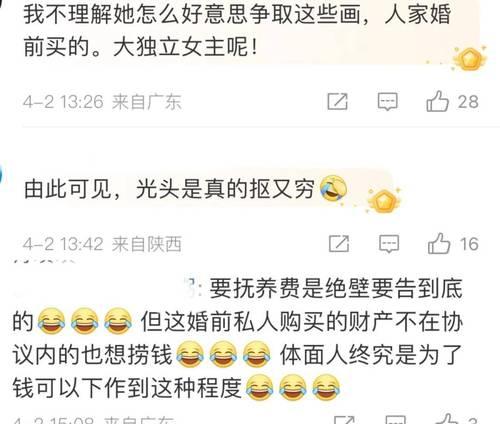Tap gold badge beside 大独立女主呢 comment
Viewport: 500px width, 424px height.
[x=470, y=59]
